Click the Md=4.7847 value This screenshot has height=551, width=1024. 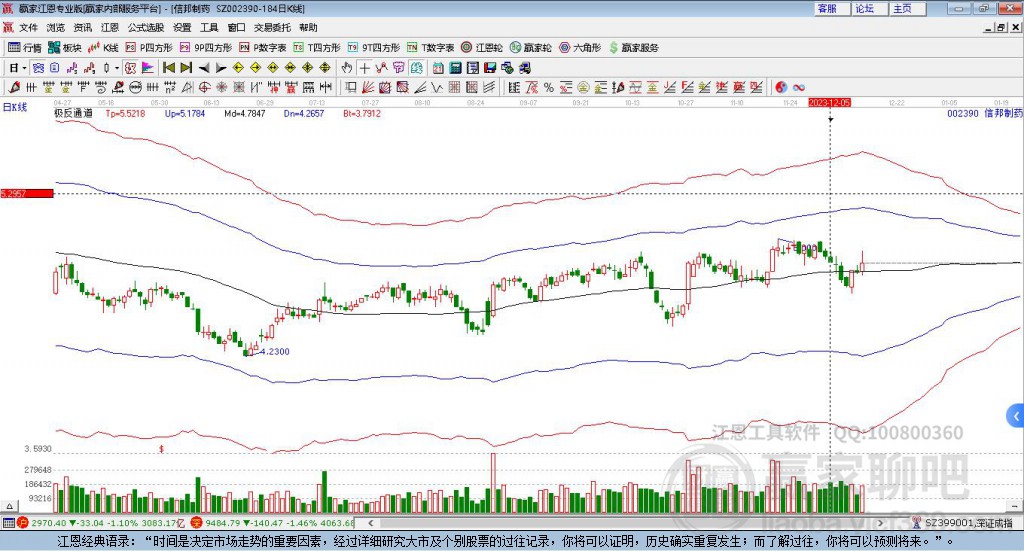[x=245, y=113]
